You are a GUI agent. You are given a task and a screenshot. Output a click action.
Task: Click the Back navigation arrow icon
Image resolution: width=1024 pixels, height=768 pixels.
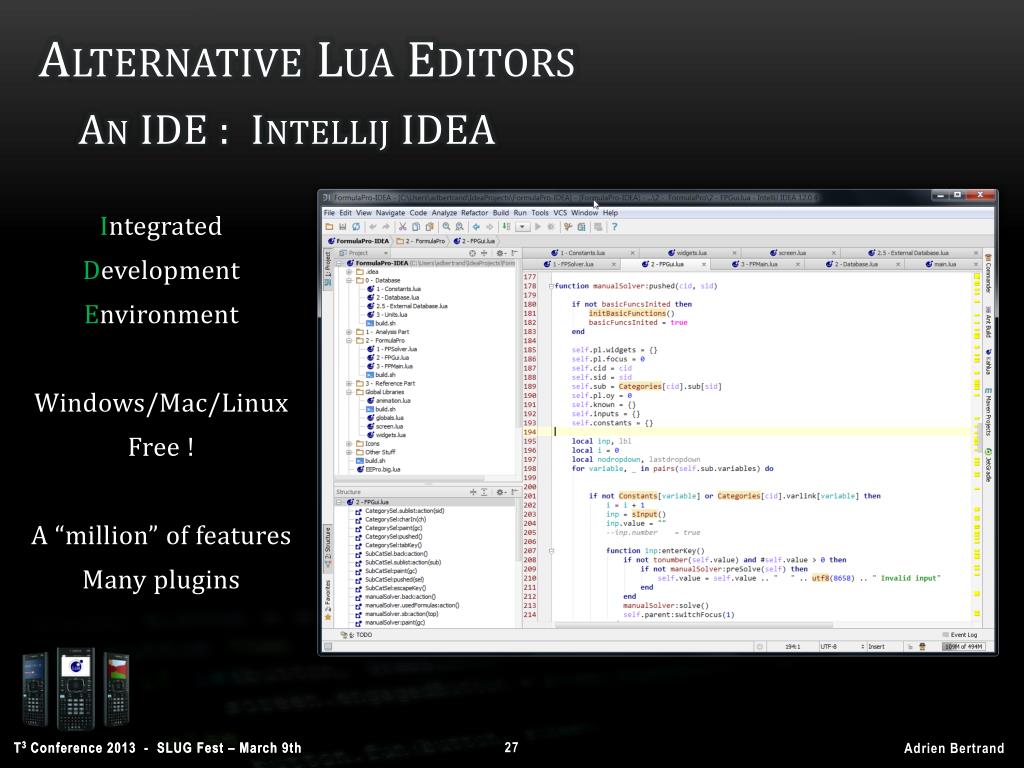(476, 227)
